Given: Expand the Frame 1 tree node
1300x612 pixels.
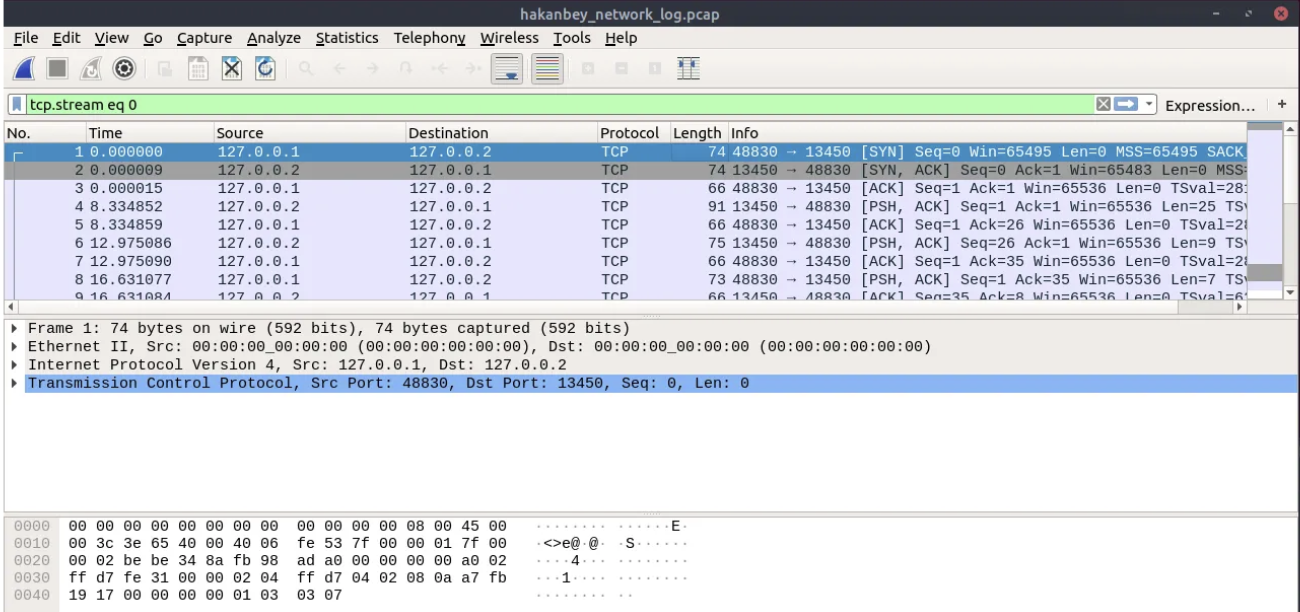Looking at the screenshot, I should 13,329.
